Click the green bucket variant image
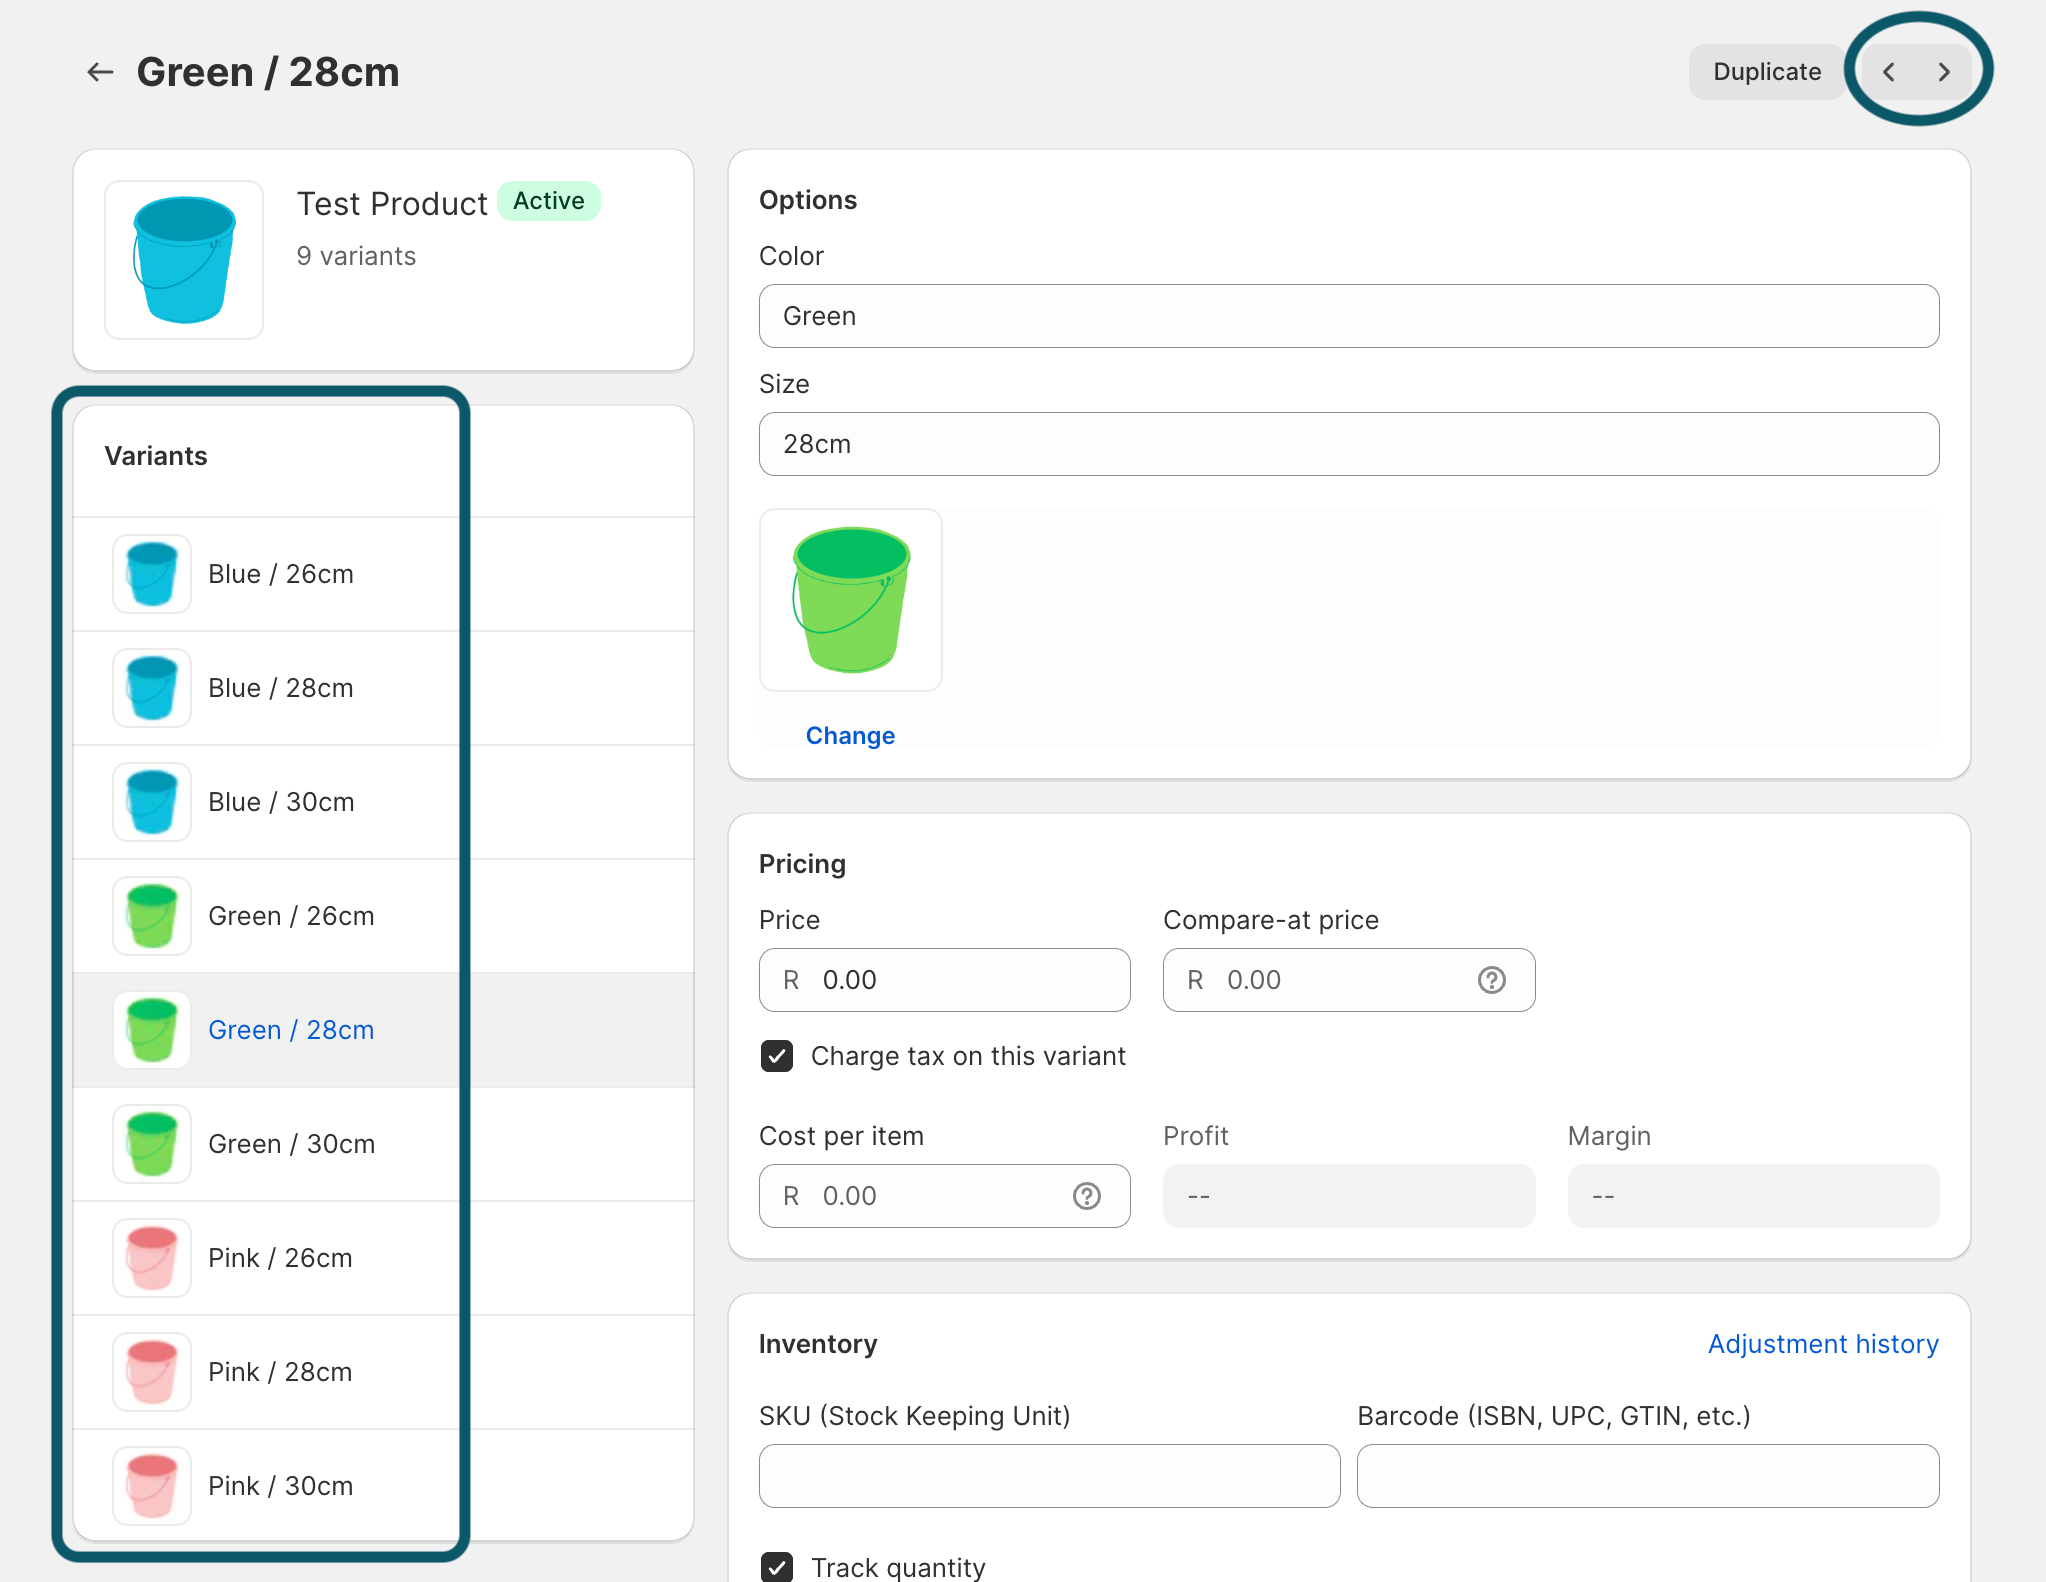Viewport: 2046px width, 1582px height. [x=851, y=600]
